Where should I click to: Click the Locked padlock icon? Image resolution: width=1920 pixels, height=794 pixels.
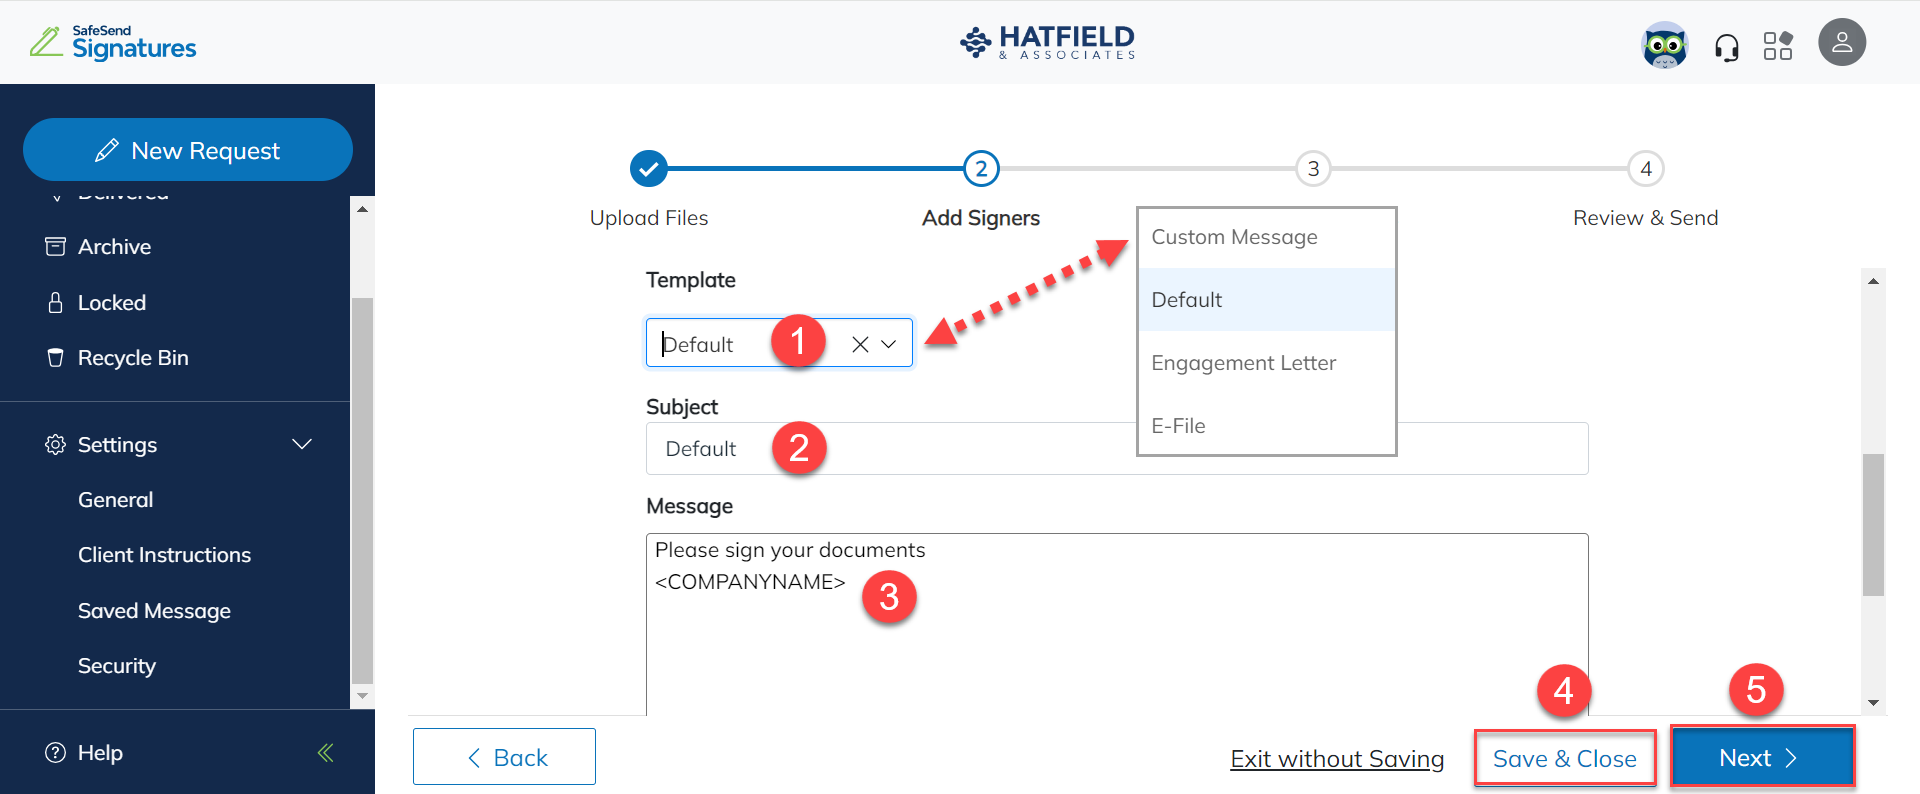point(56,302)
